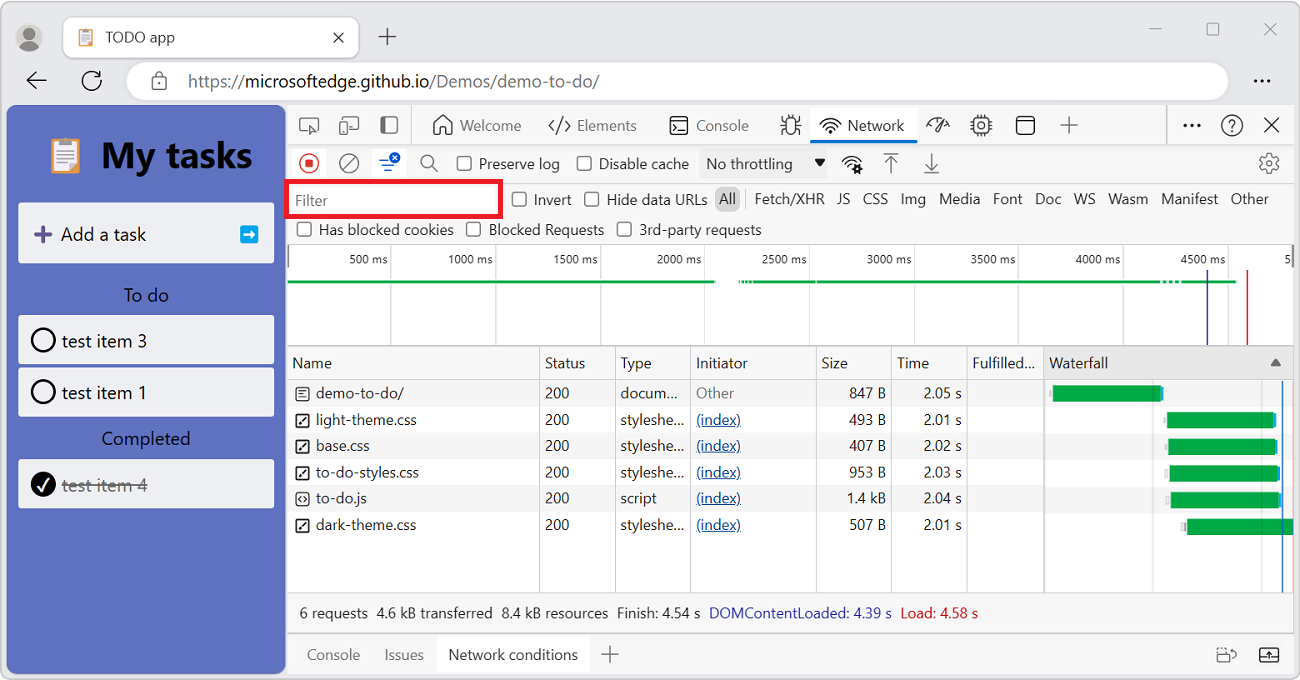Click the Export HAR download icon
1300x680 pixels.
tap(931, 163)
